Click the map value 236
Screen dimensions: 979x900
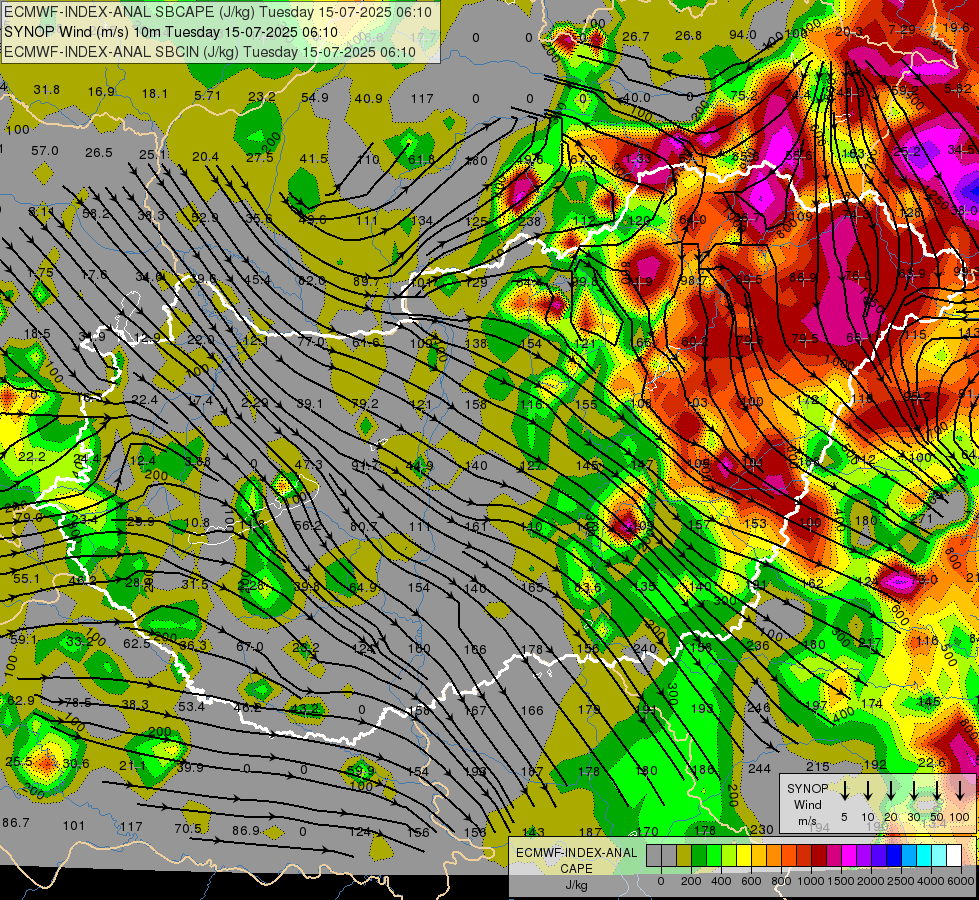(758, 646)
